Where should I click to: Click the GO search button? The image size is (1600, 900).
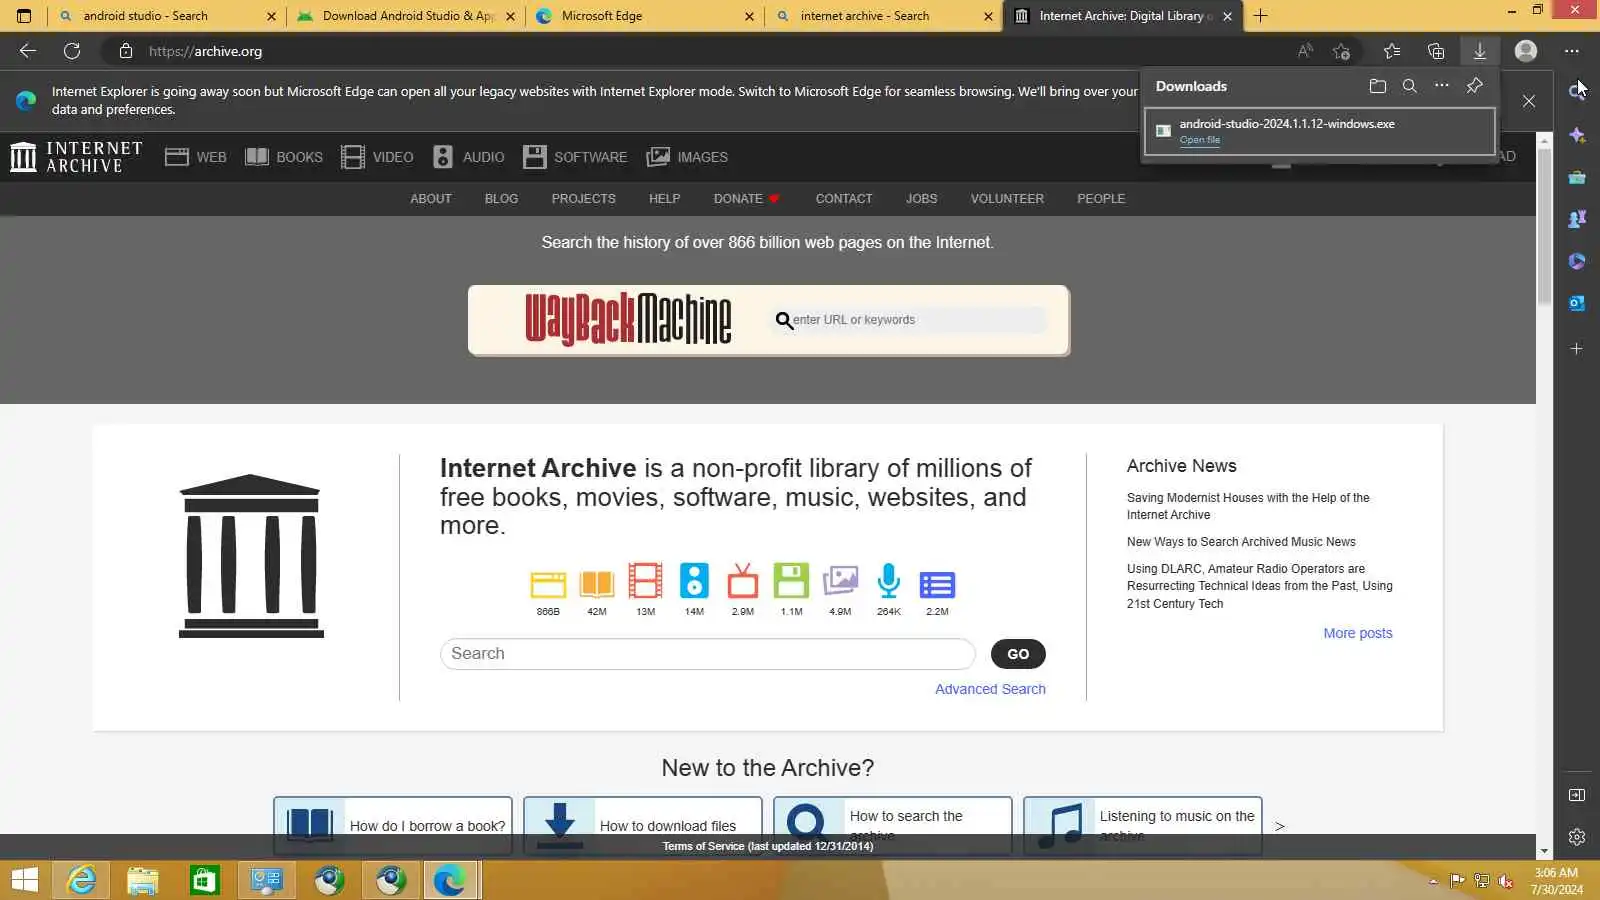pos(1018,654)
